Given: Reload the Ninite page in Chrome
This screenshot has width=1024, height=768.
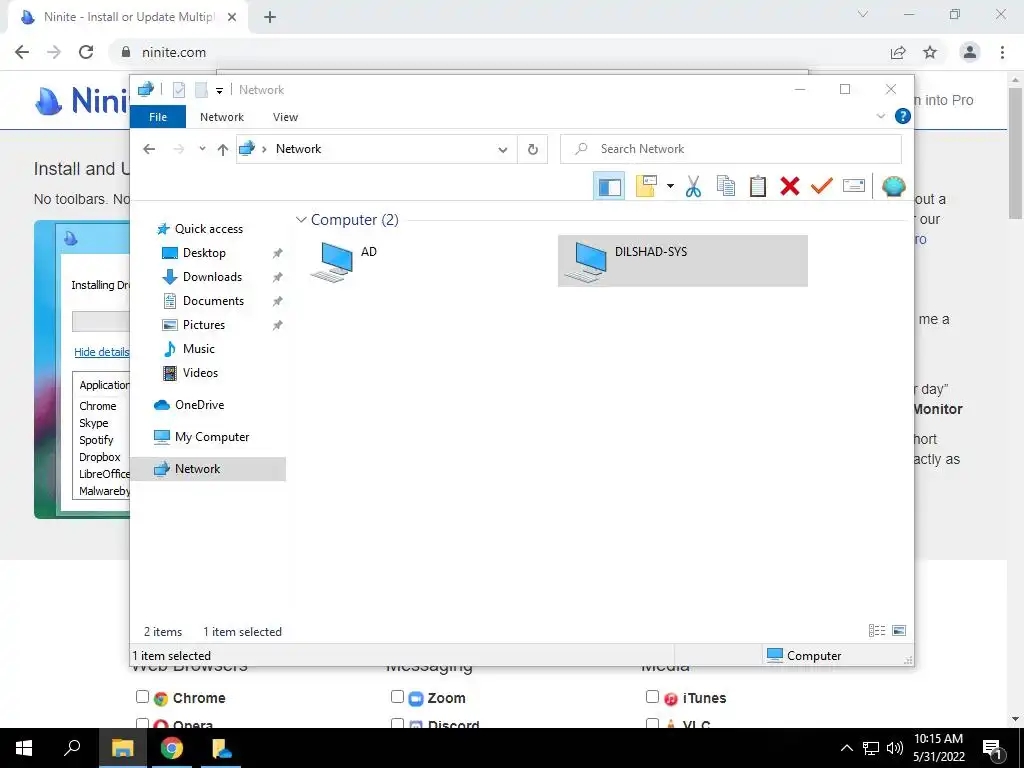Looking at the screenshot, I should (x=86, y=52).
